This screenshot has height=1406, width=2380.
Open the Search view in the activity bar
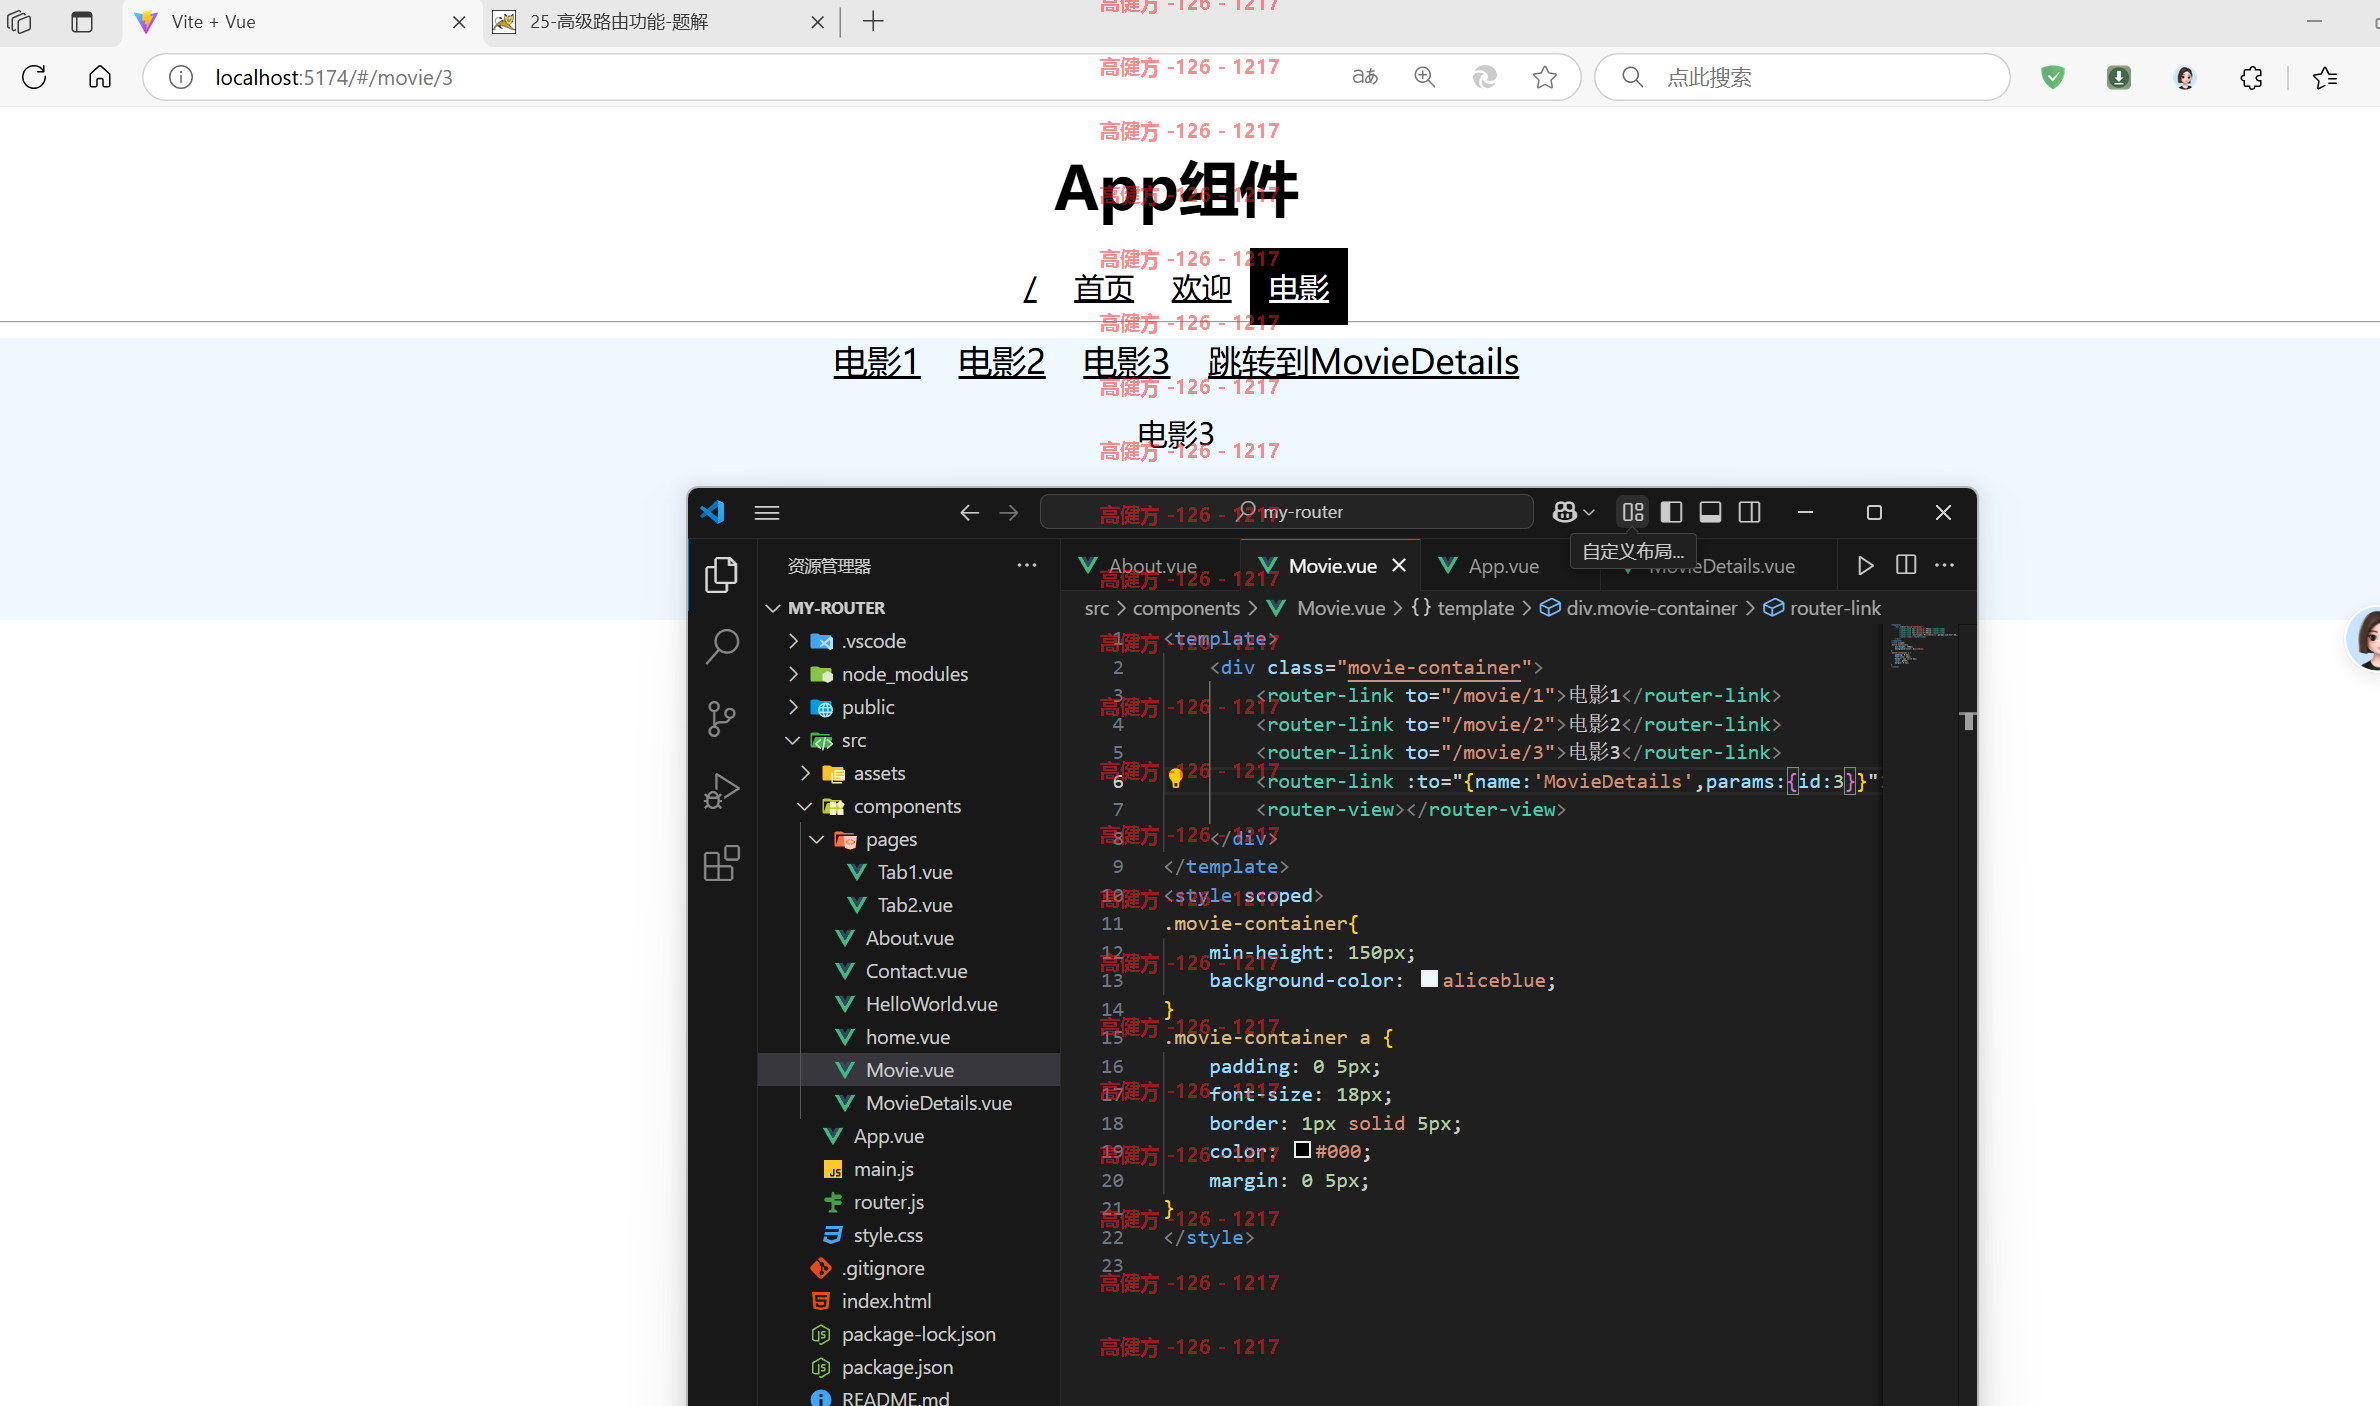pos(721,647)
